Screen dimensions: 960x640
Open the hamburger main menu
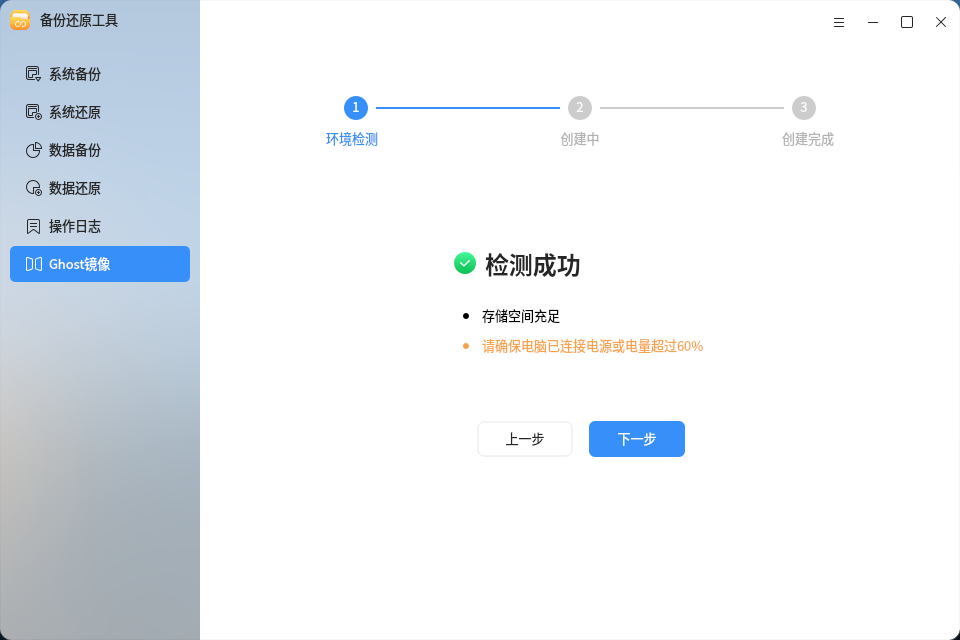(839, 22)
